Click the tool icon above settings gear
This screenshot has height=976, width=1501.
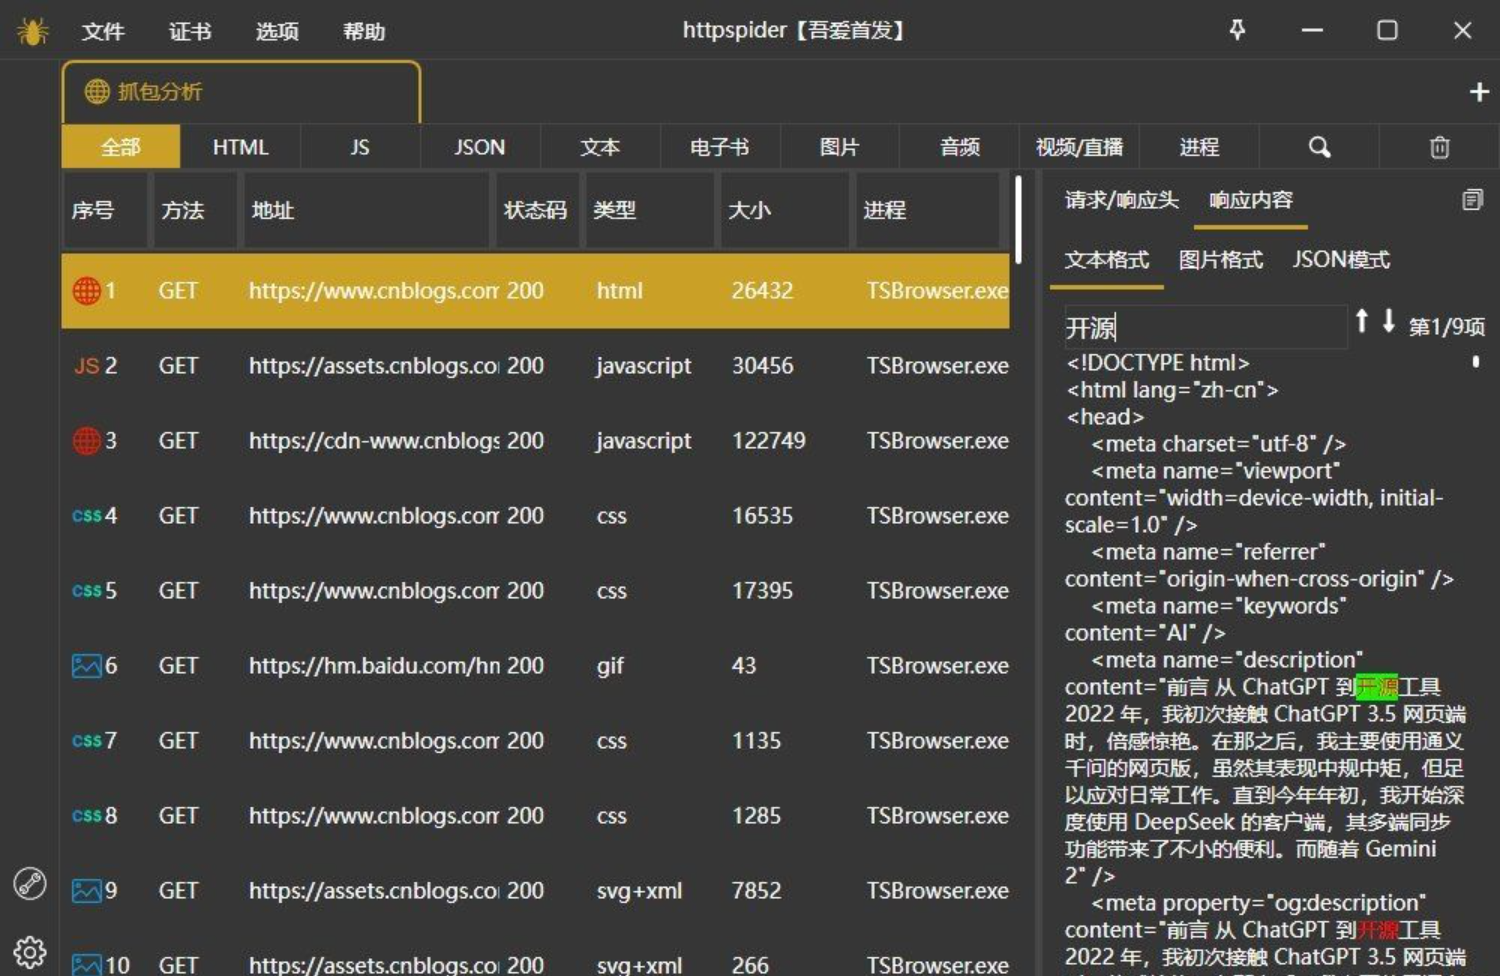30,884
